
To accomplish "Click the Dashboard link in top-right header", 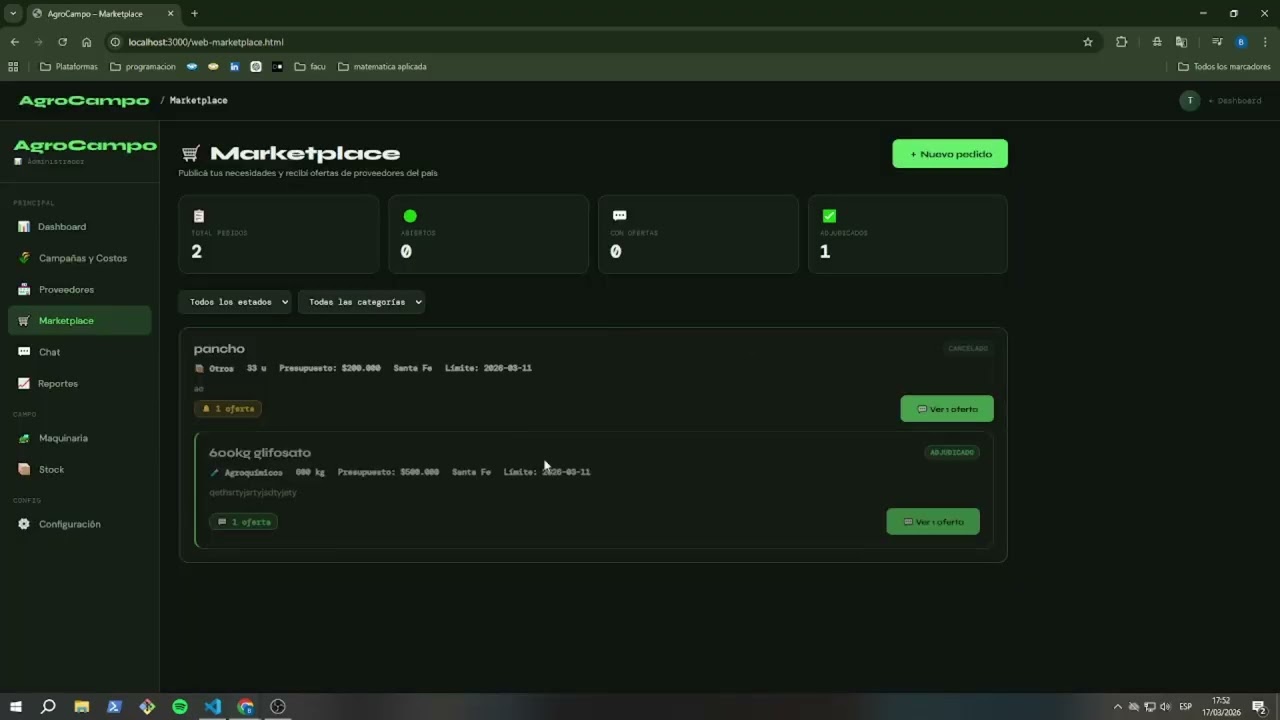I will tap(1235, 101).
